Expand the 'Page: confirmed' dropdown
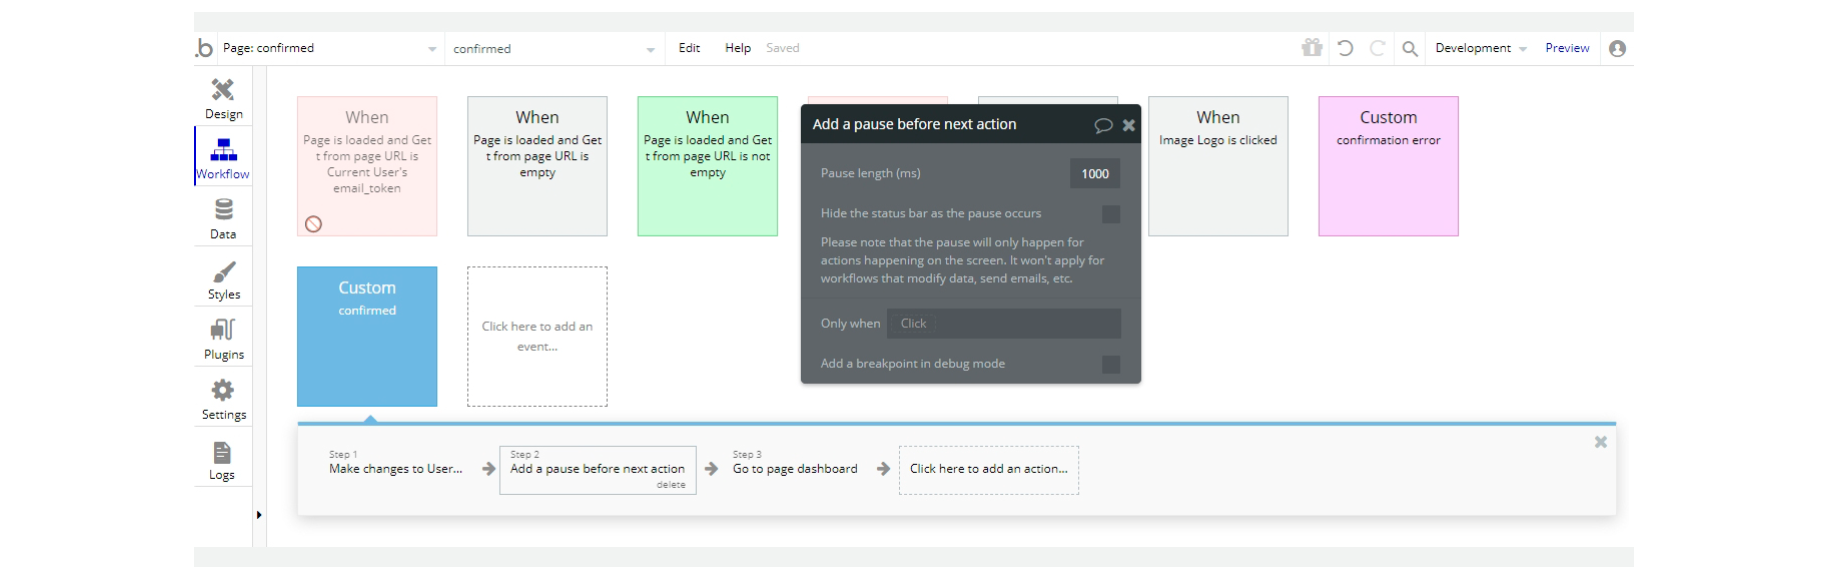Viewport: 1830px width, 572px height. [330, 48]
